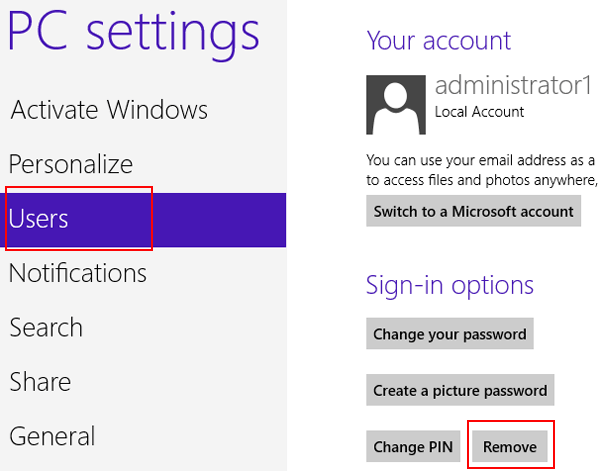Open the Activate Windows settings category
This screenshot has height=471, width=600.
coord(109,110)
